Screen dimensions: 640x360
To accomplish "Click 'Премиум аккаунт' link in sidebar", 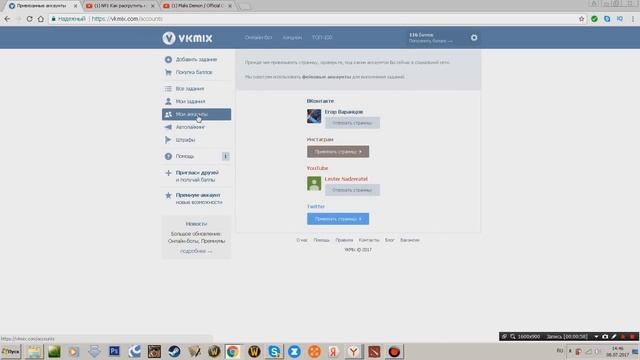I will 198,195.
